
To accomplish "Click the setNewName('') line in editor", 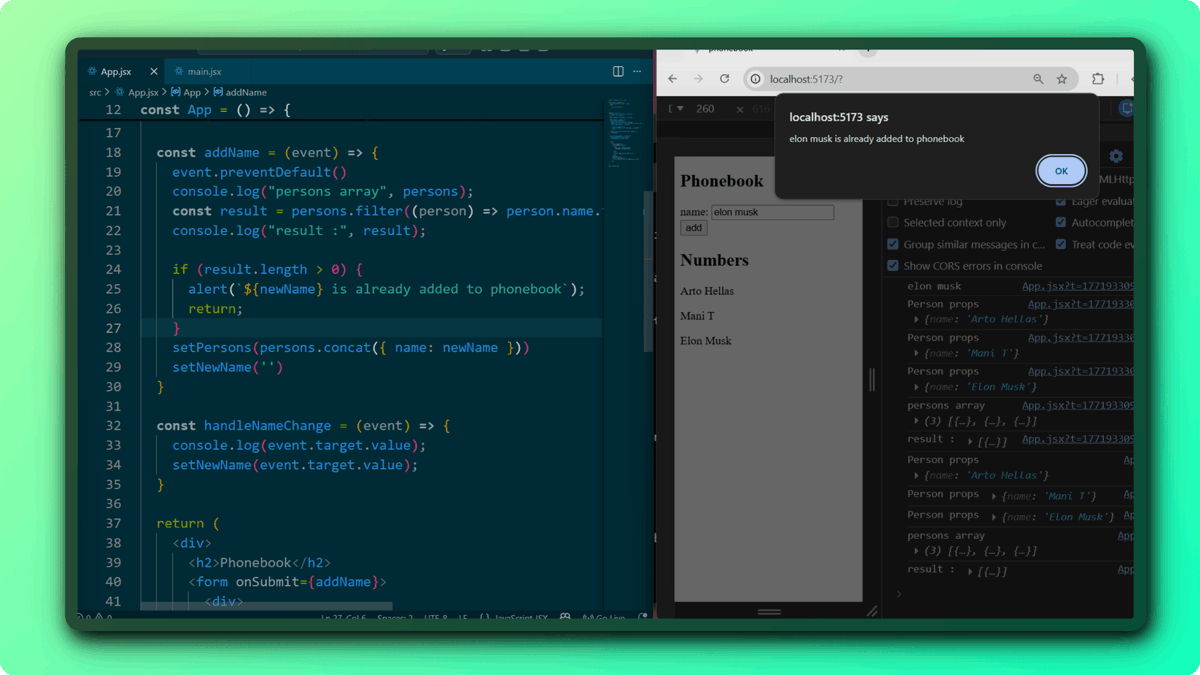I will pyautogui.click(x=228, y=367).
